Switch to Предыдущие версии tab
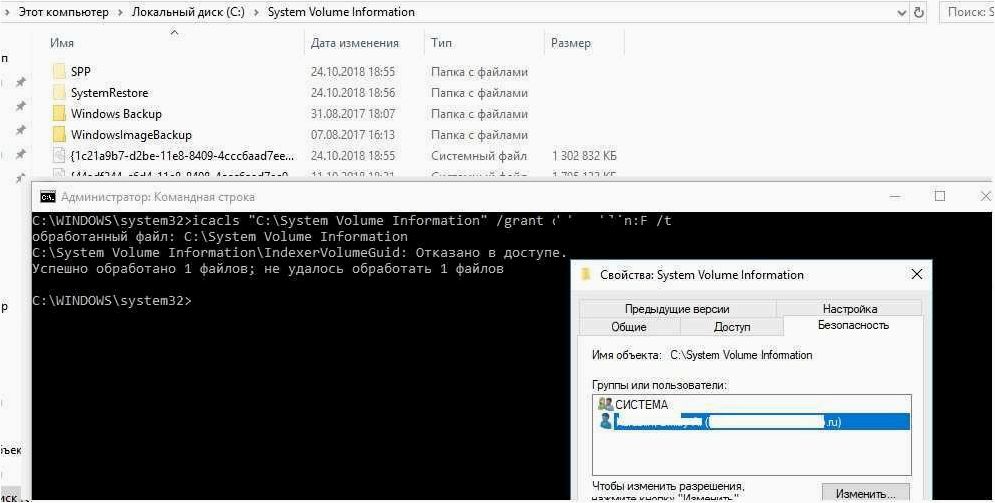995x503 pixels. [x=677, y=309]
